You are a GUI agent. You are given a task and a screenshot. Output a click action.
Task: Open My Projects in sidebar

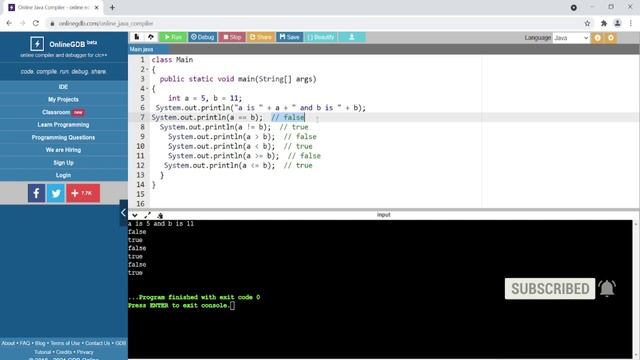[63, 100]
